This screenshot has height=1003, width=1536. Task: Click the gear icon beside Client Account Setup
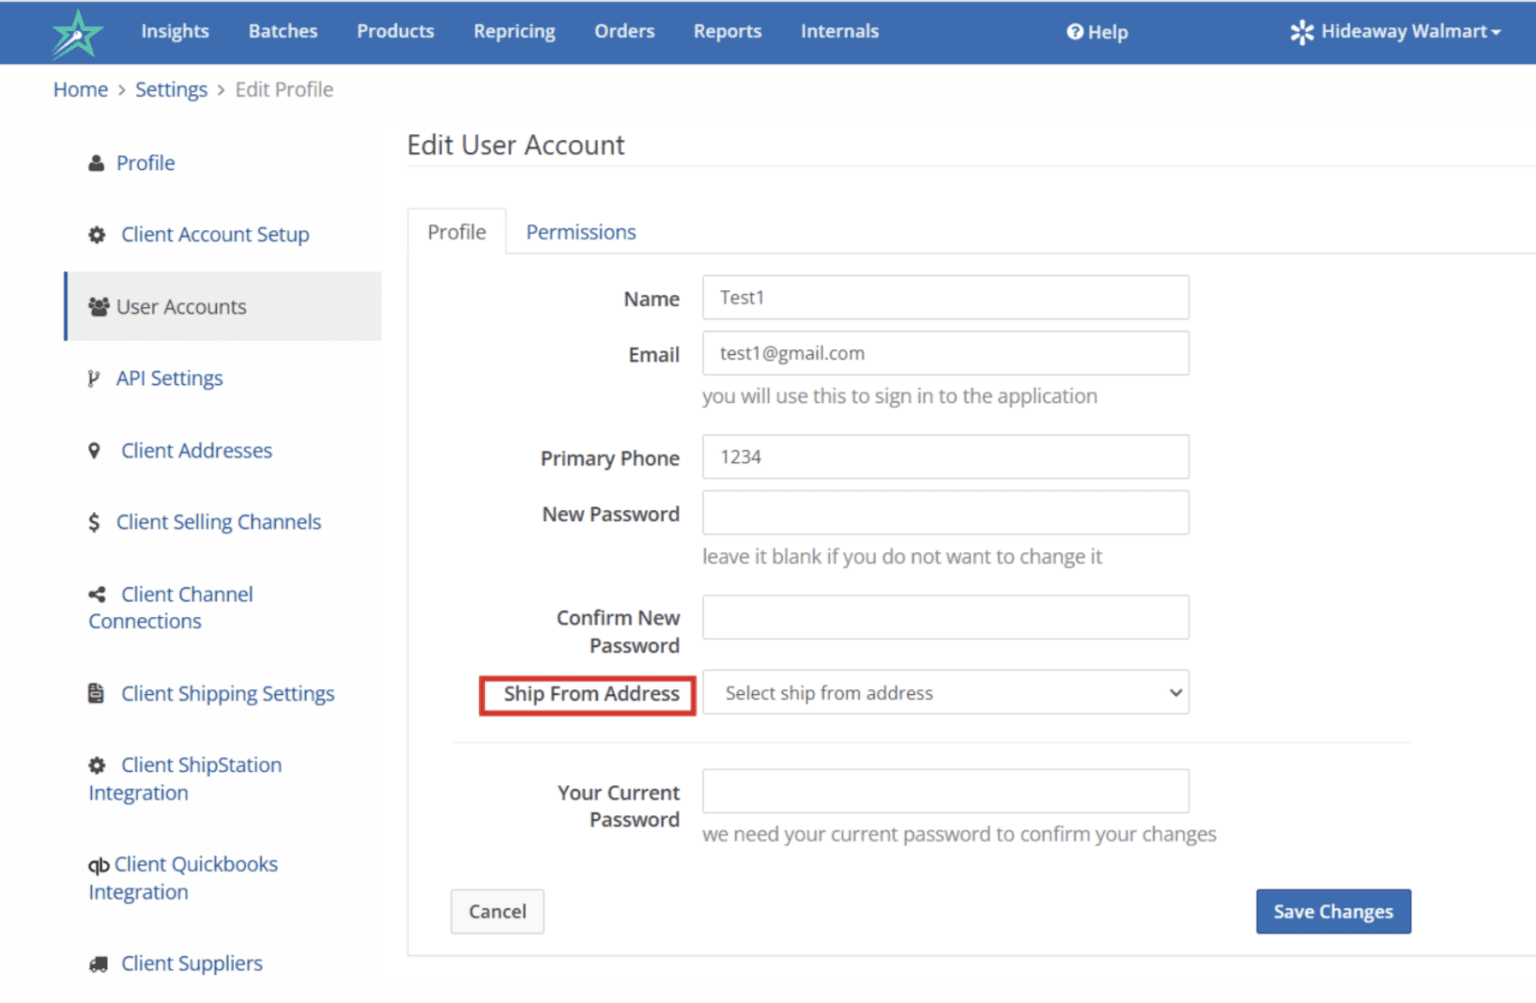click(96, 234)
